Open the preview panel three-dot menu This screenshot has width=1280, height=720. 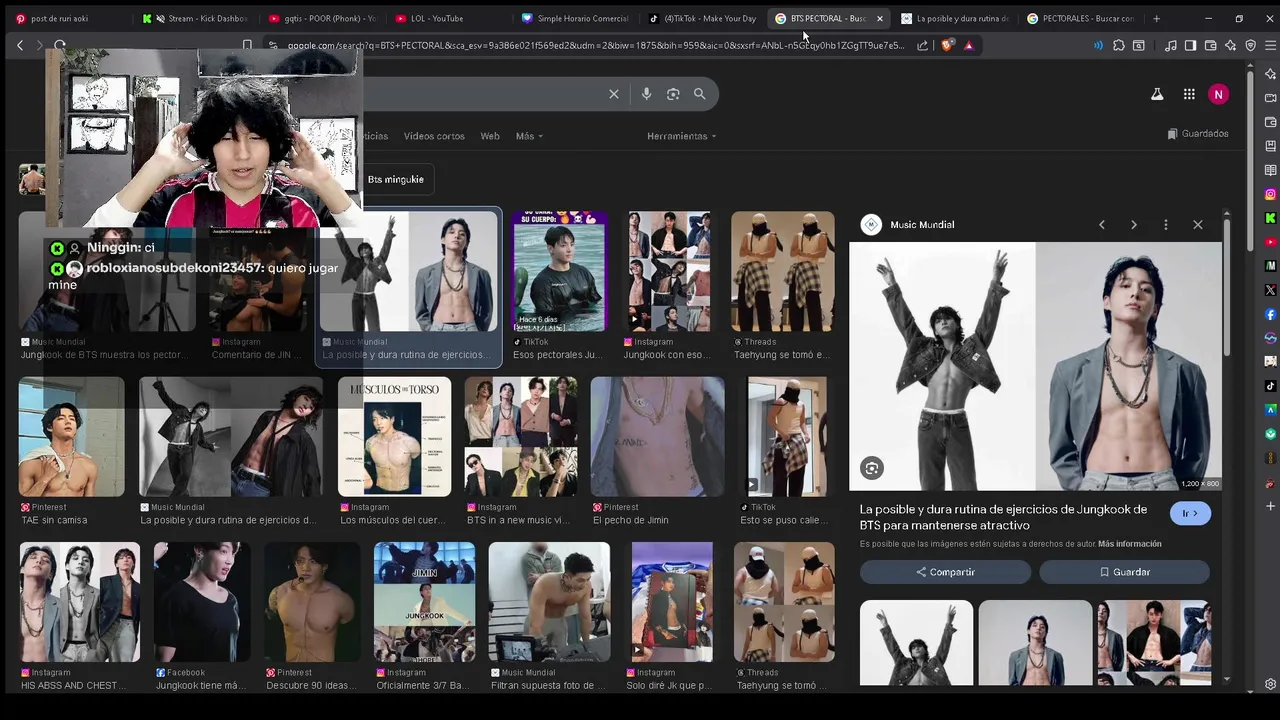[x=1166, y=225]
